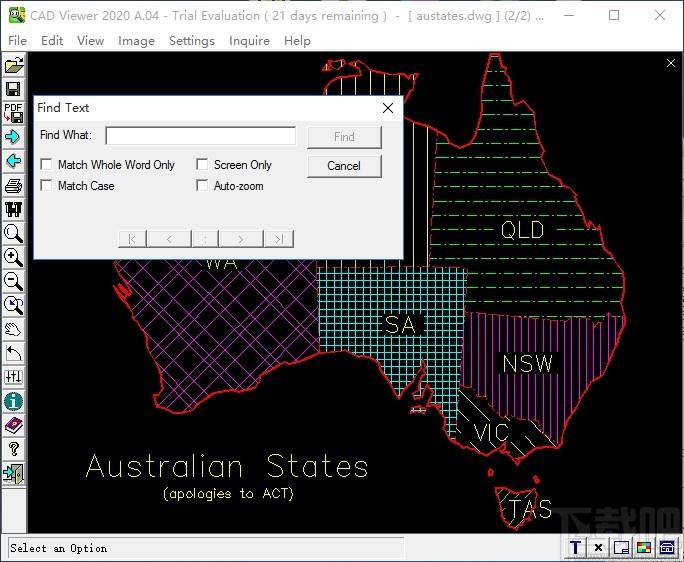Activate the Zoom In magnifier tool

point(14,257)
